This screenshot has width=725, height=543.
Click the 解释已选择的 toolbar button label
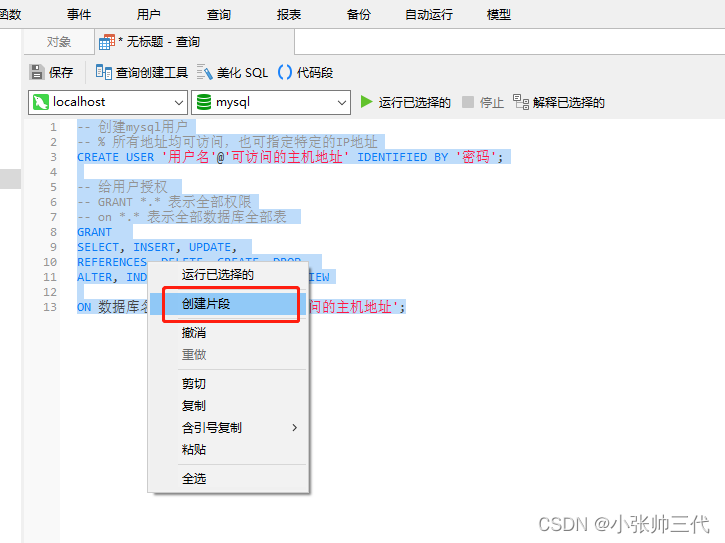point(569,102)
